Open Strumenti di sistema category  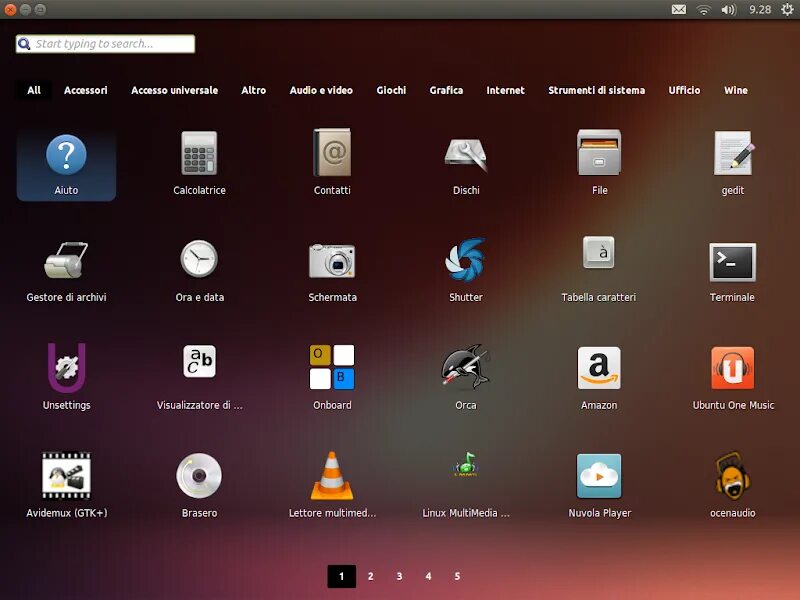(596, 90)
